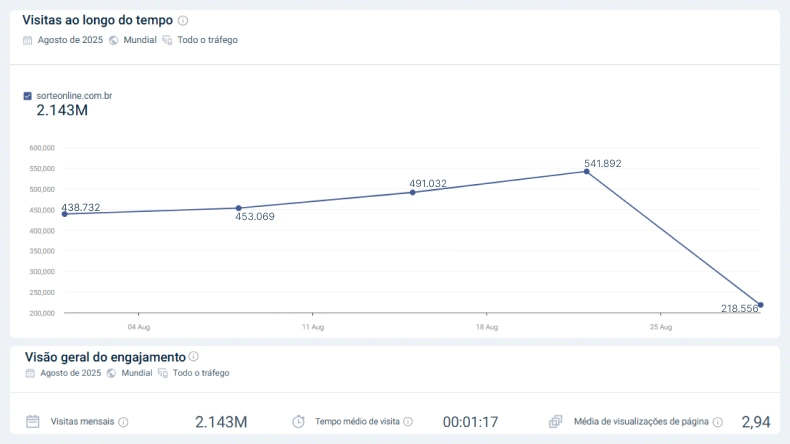The image size is (790, 444).
Task: Click calendar icon in the visits chart header
Action: (x=28, y=40)
